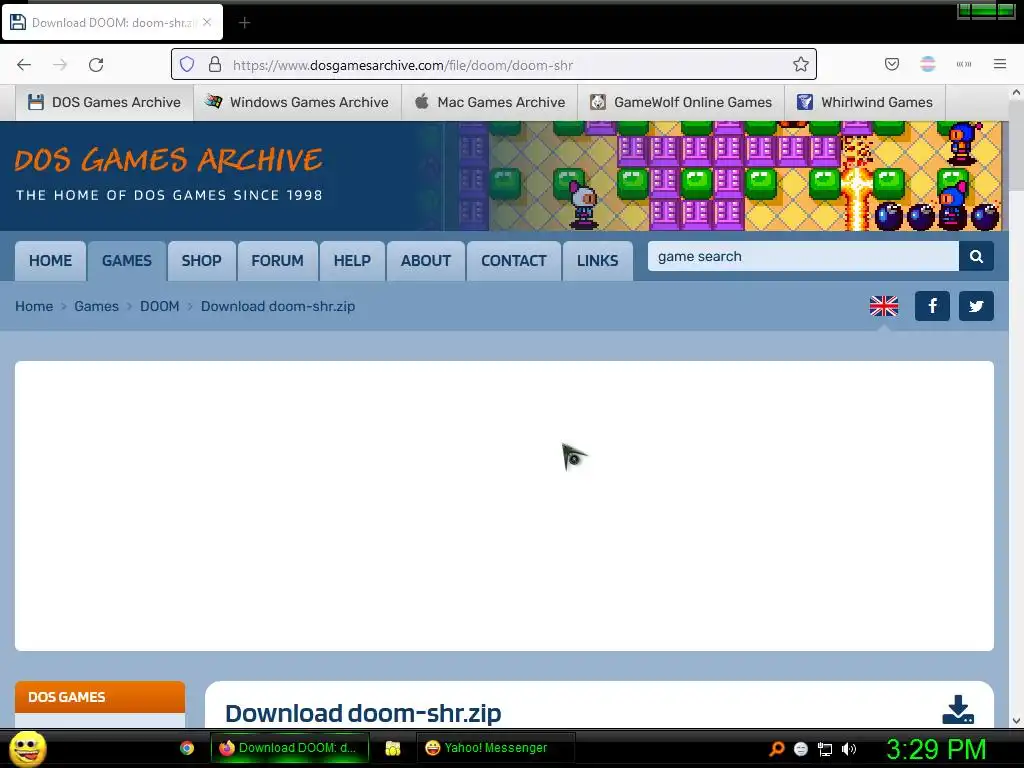Open the FORUM navigation item

(278, 261)
